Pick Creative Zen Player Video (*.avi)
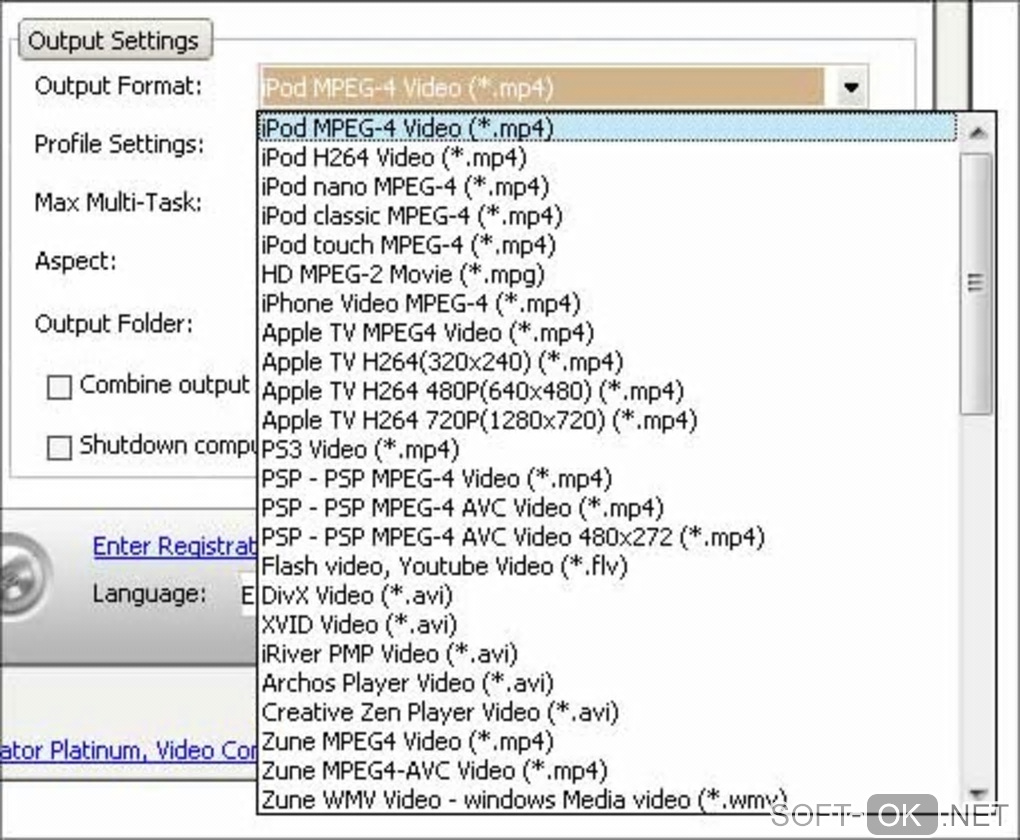 [x=608, y=712]
